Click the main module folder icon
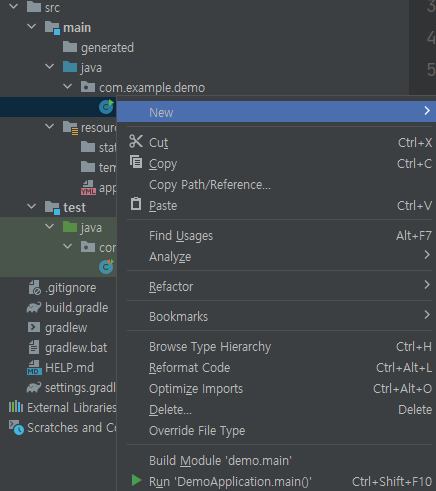 coord(52,27)
